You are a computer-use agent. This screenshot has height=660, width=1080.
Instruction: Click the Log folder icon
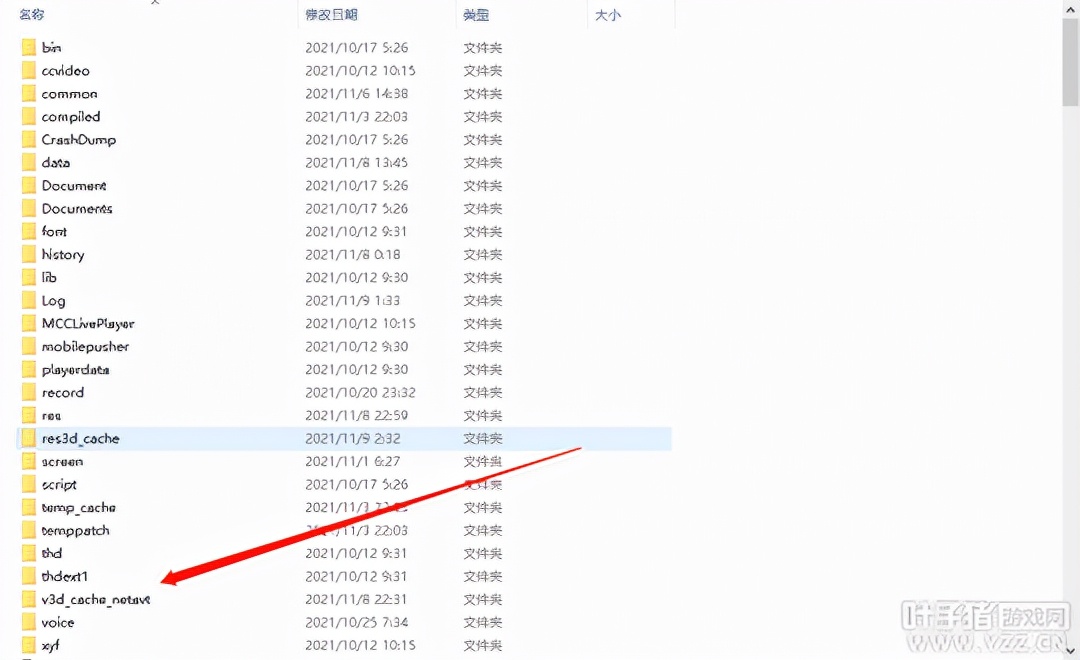coord(28,300)
